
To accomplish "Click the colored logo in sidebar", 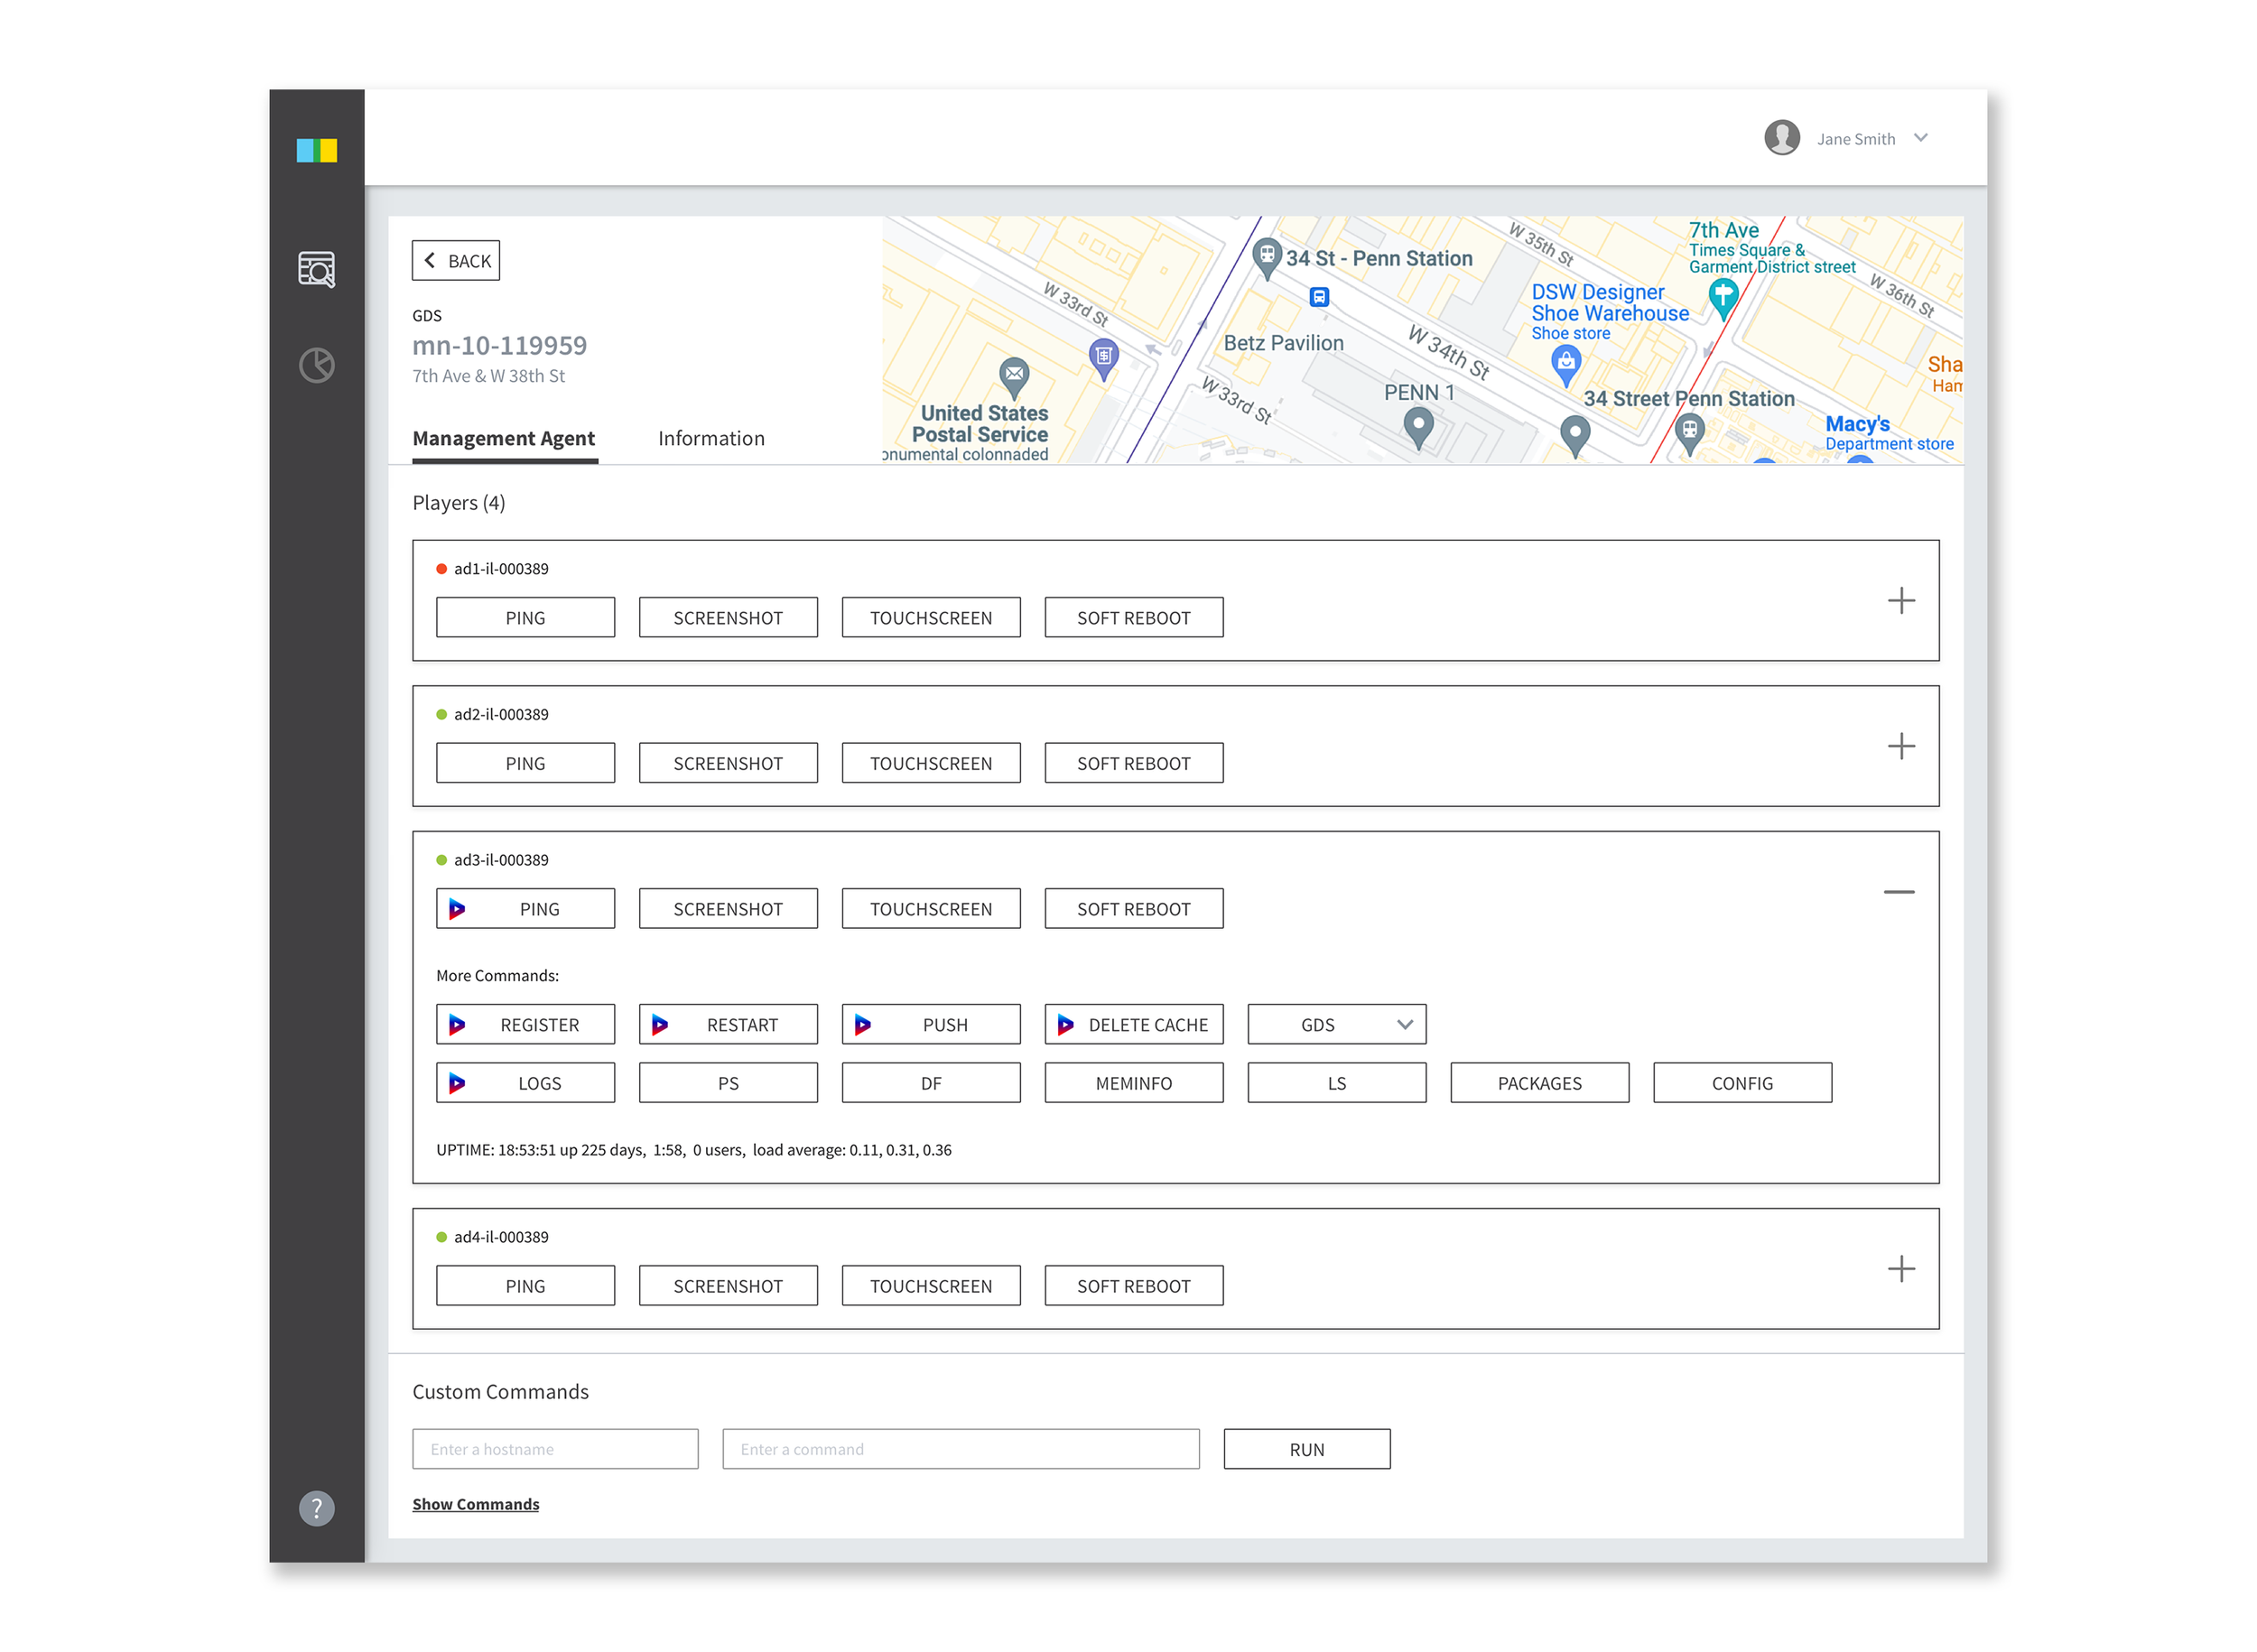I will (316, 150).
